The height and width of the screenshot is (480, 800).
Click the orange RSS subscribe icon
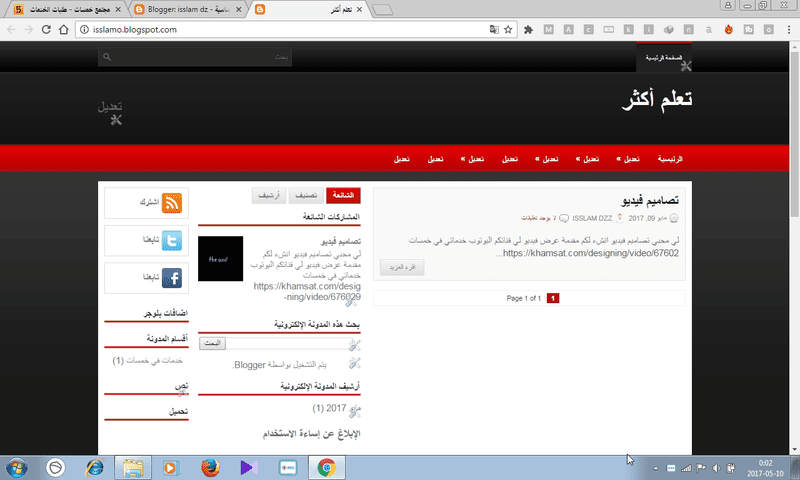(172, 203)
